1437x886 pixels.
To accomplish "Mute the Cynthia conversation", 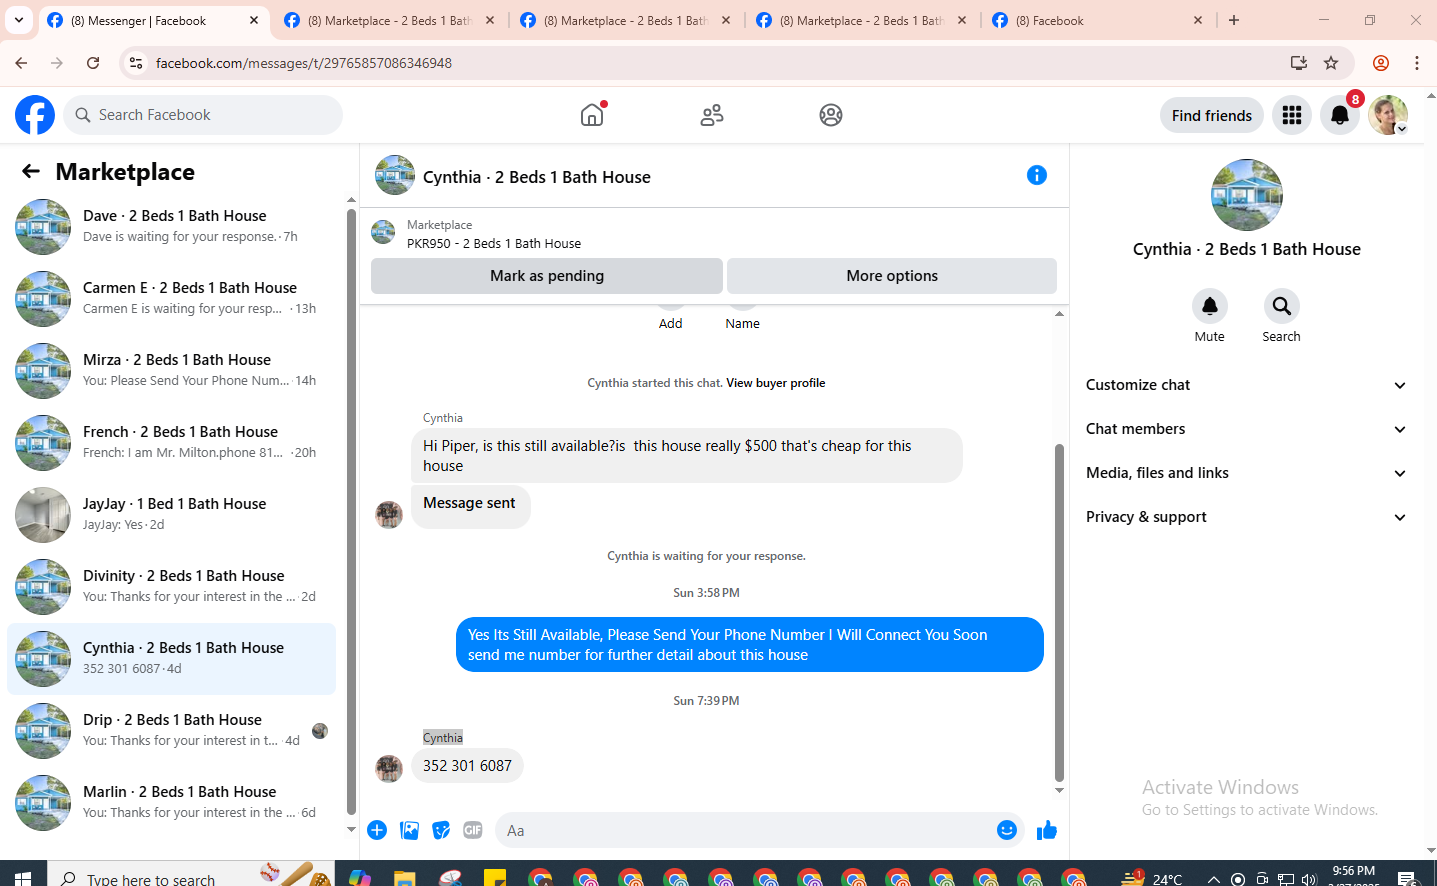I will [x=1210, y=306].
